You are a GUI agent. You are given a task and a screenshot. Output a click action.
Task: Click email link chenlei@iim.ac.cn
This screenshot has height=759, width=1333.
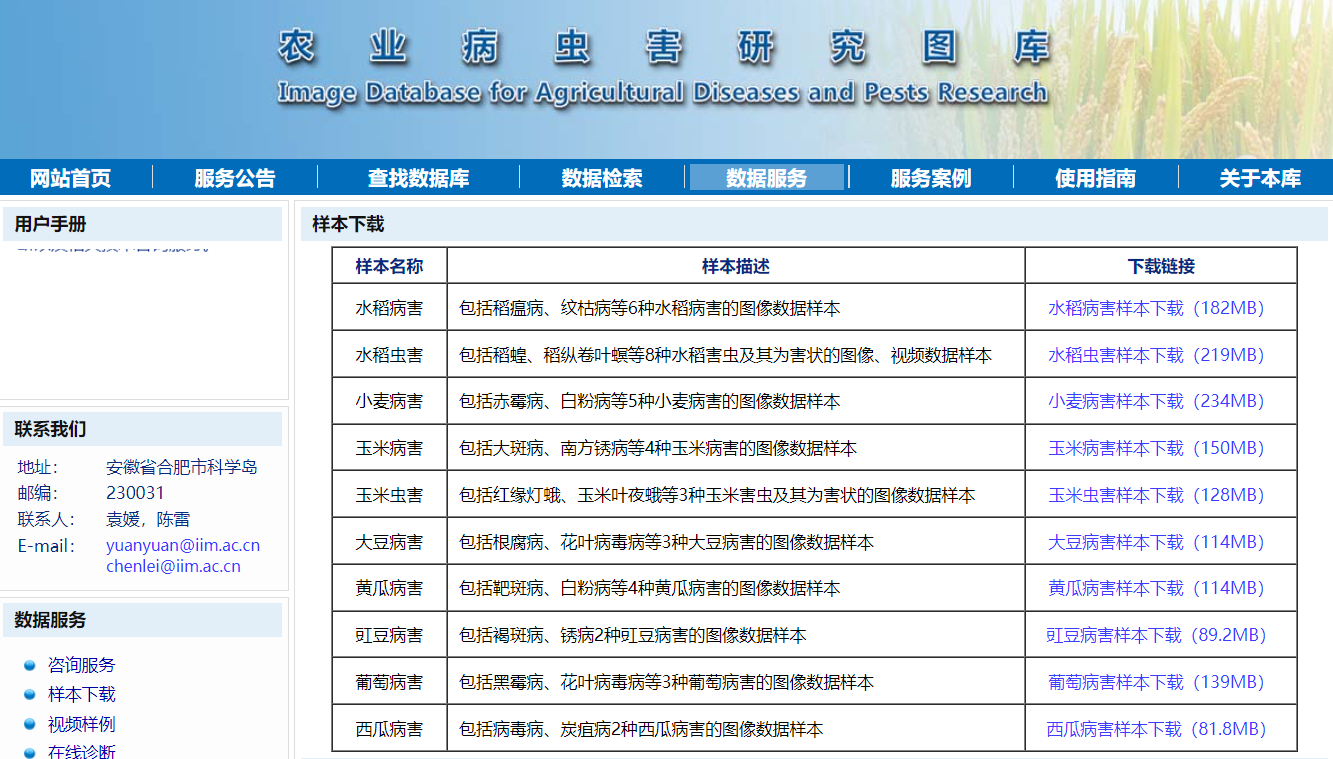pos(173,566)
